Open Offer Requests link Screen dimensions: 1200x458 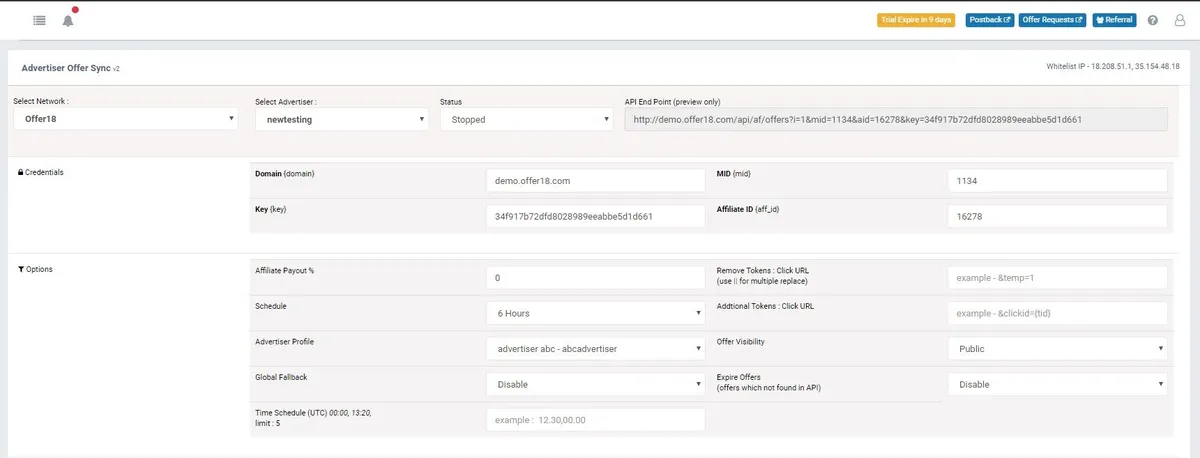1052,20
